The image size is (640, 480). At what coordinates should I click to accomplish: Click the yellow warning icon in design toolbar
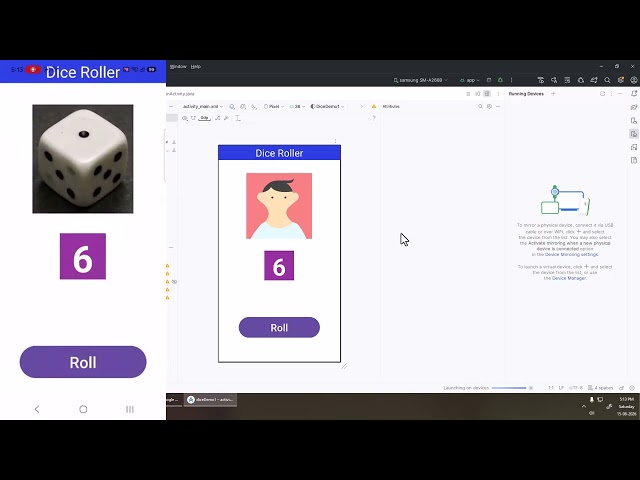click(374, 107)
